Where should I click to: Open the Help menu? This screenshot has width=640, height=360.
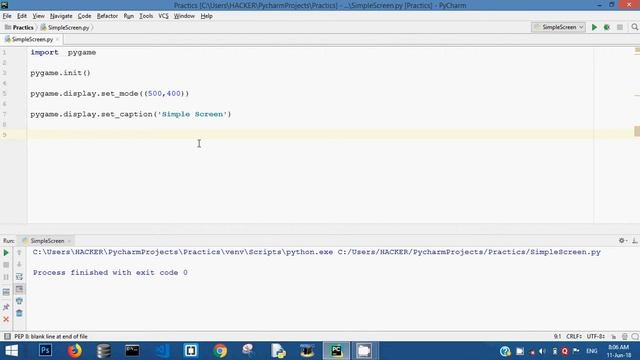point(207,16)
